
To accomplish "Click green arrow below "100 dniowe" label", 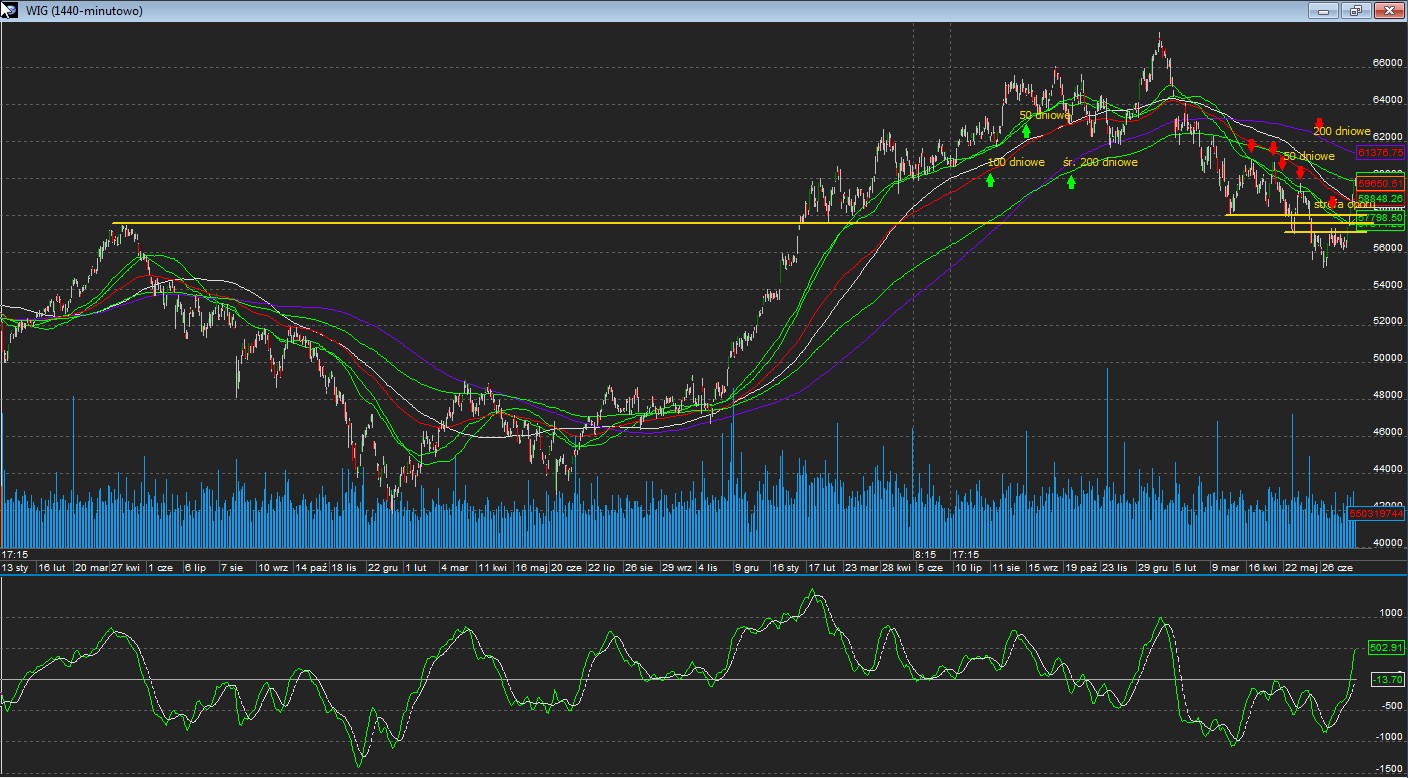I will 990,180.
